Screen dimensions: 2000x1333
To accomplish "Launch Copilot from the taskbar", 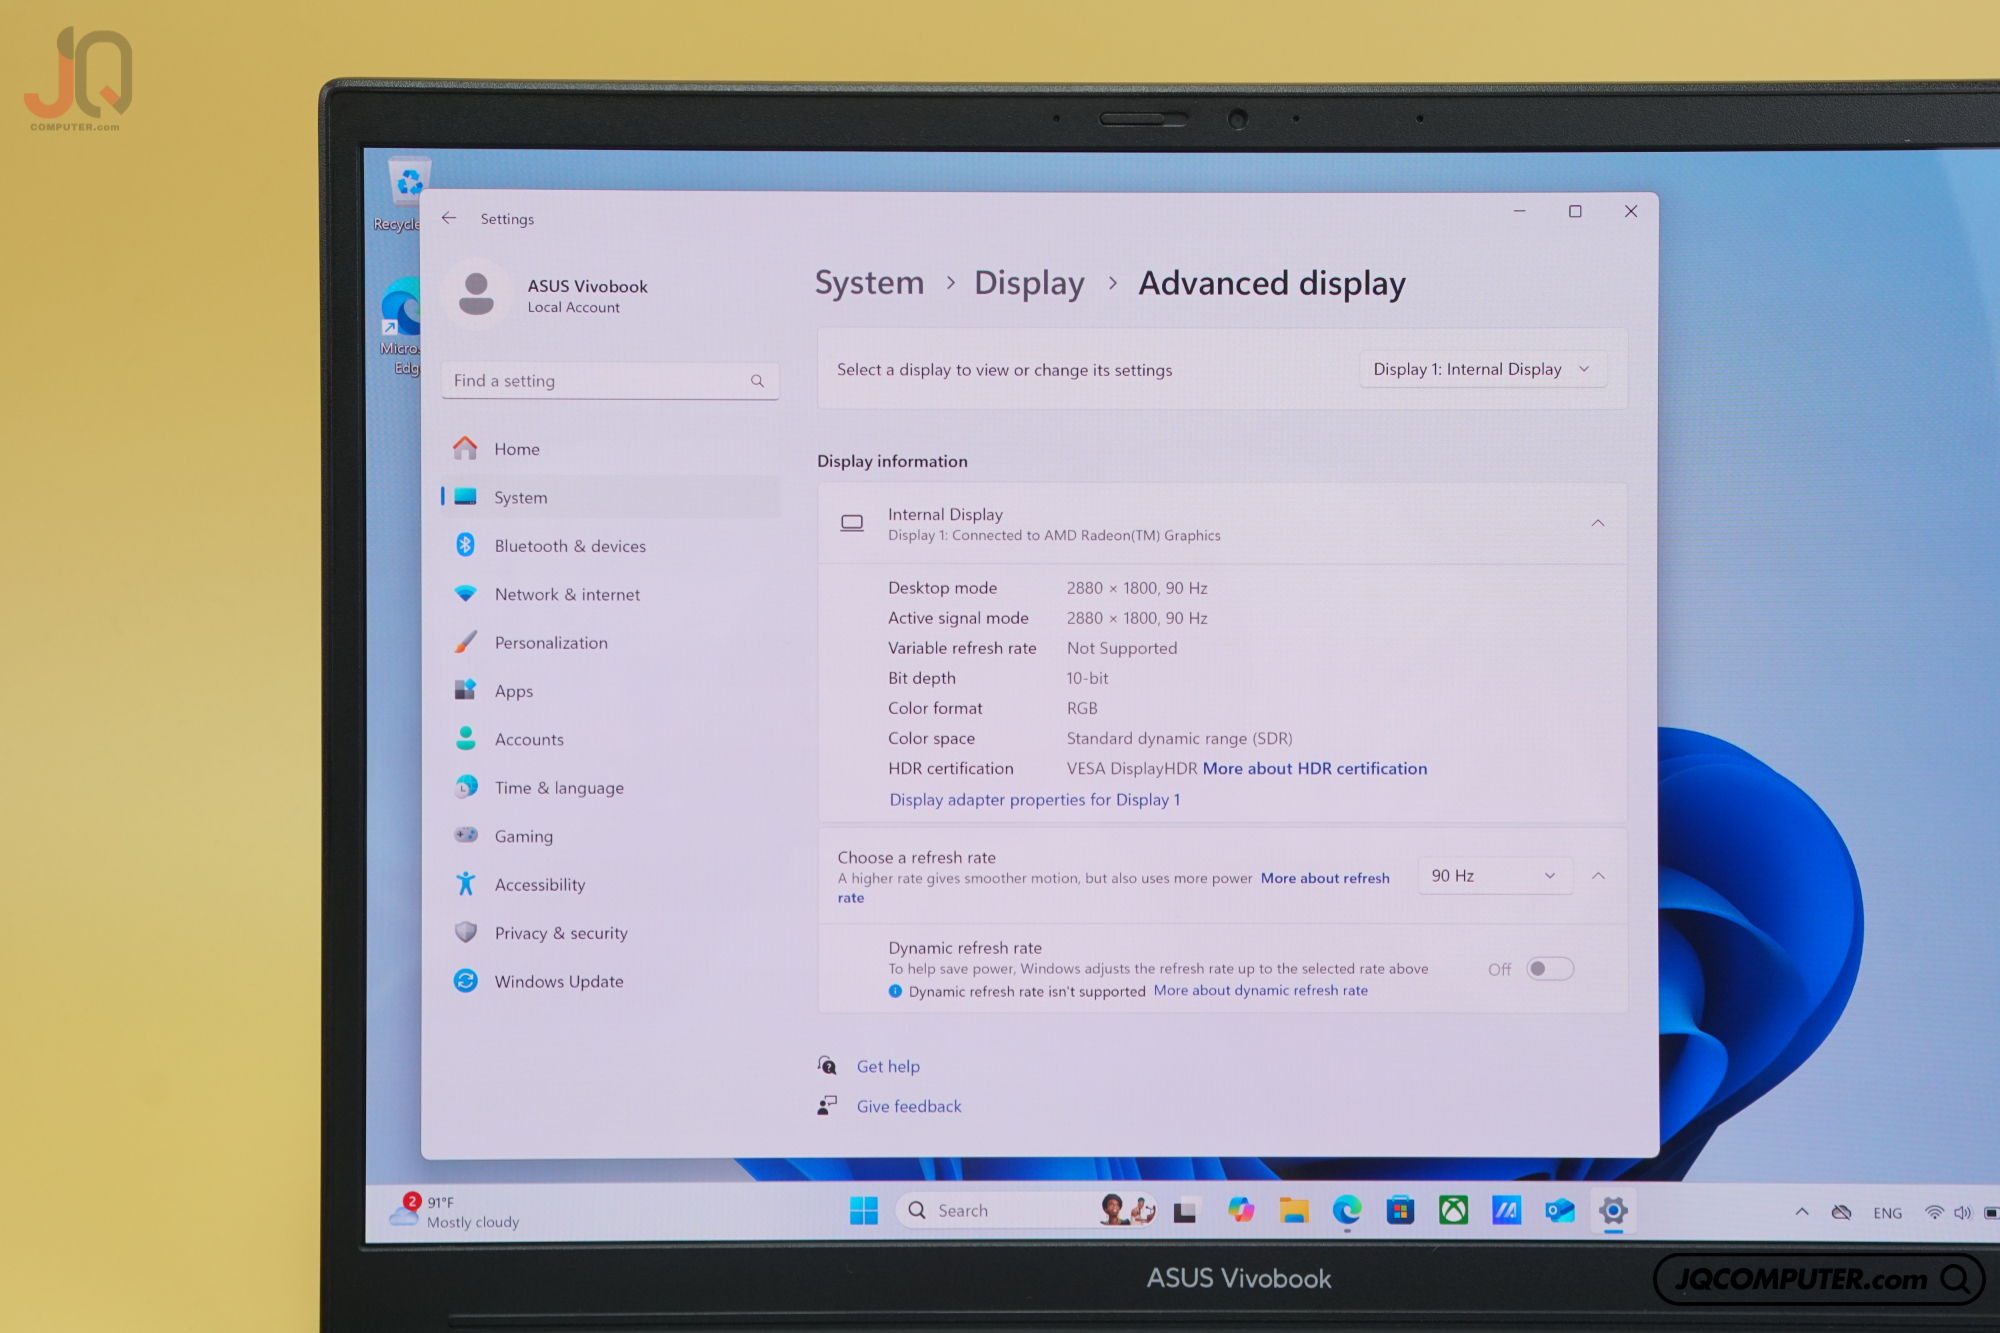I will point(1241,1210).
